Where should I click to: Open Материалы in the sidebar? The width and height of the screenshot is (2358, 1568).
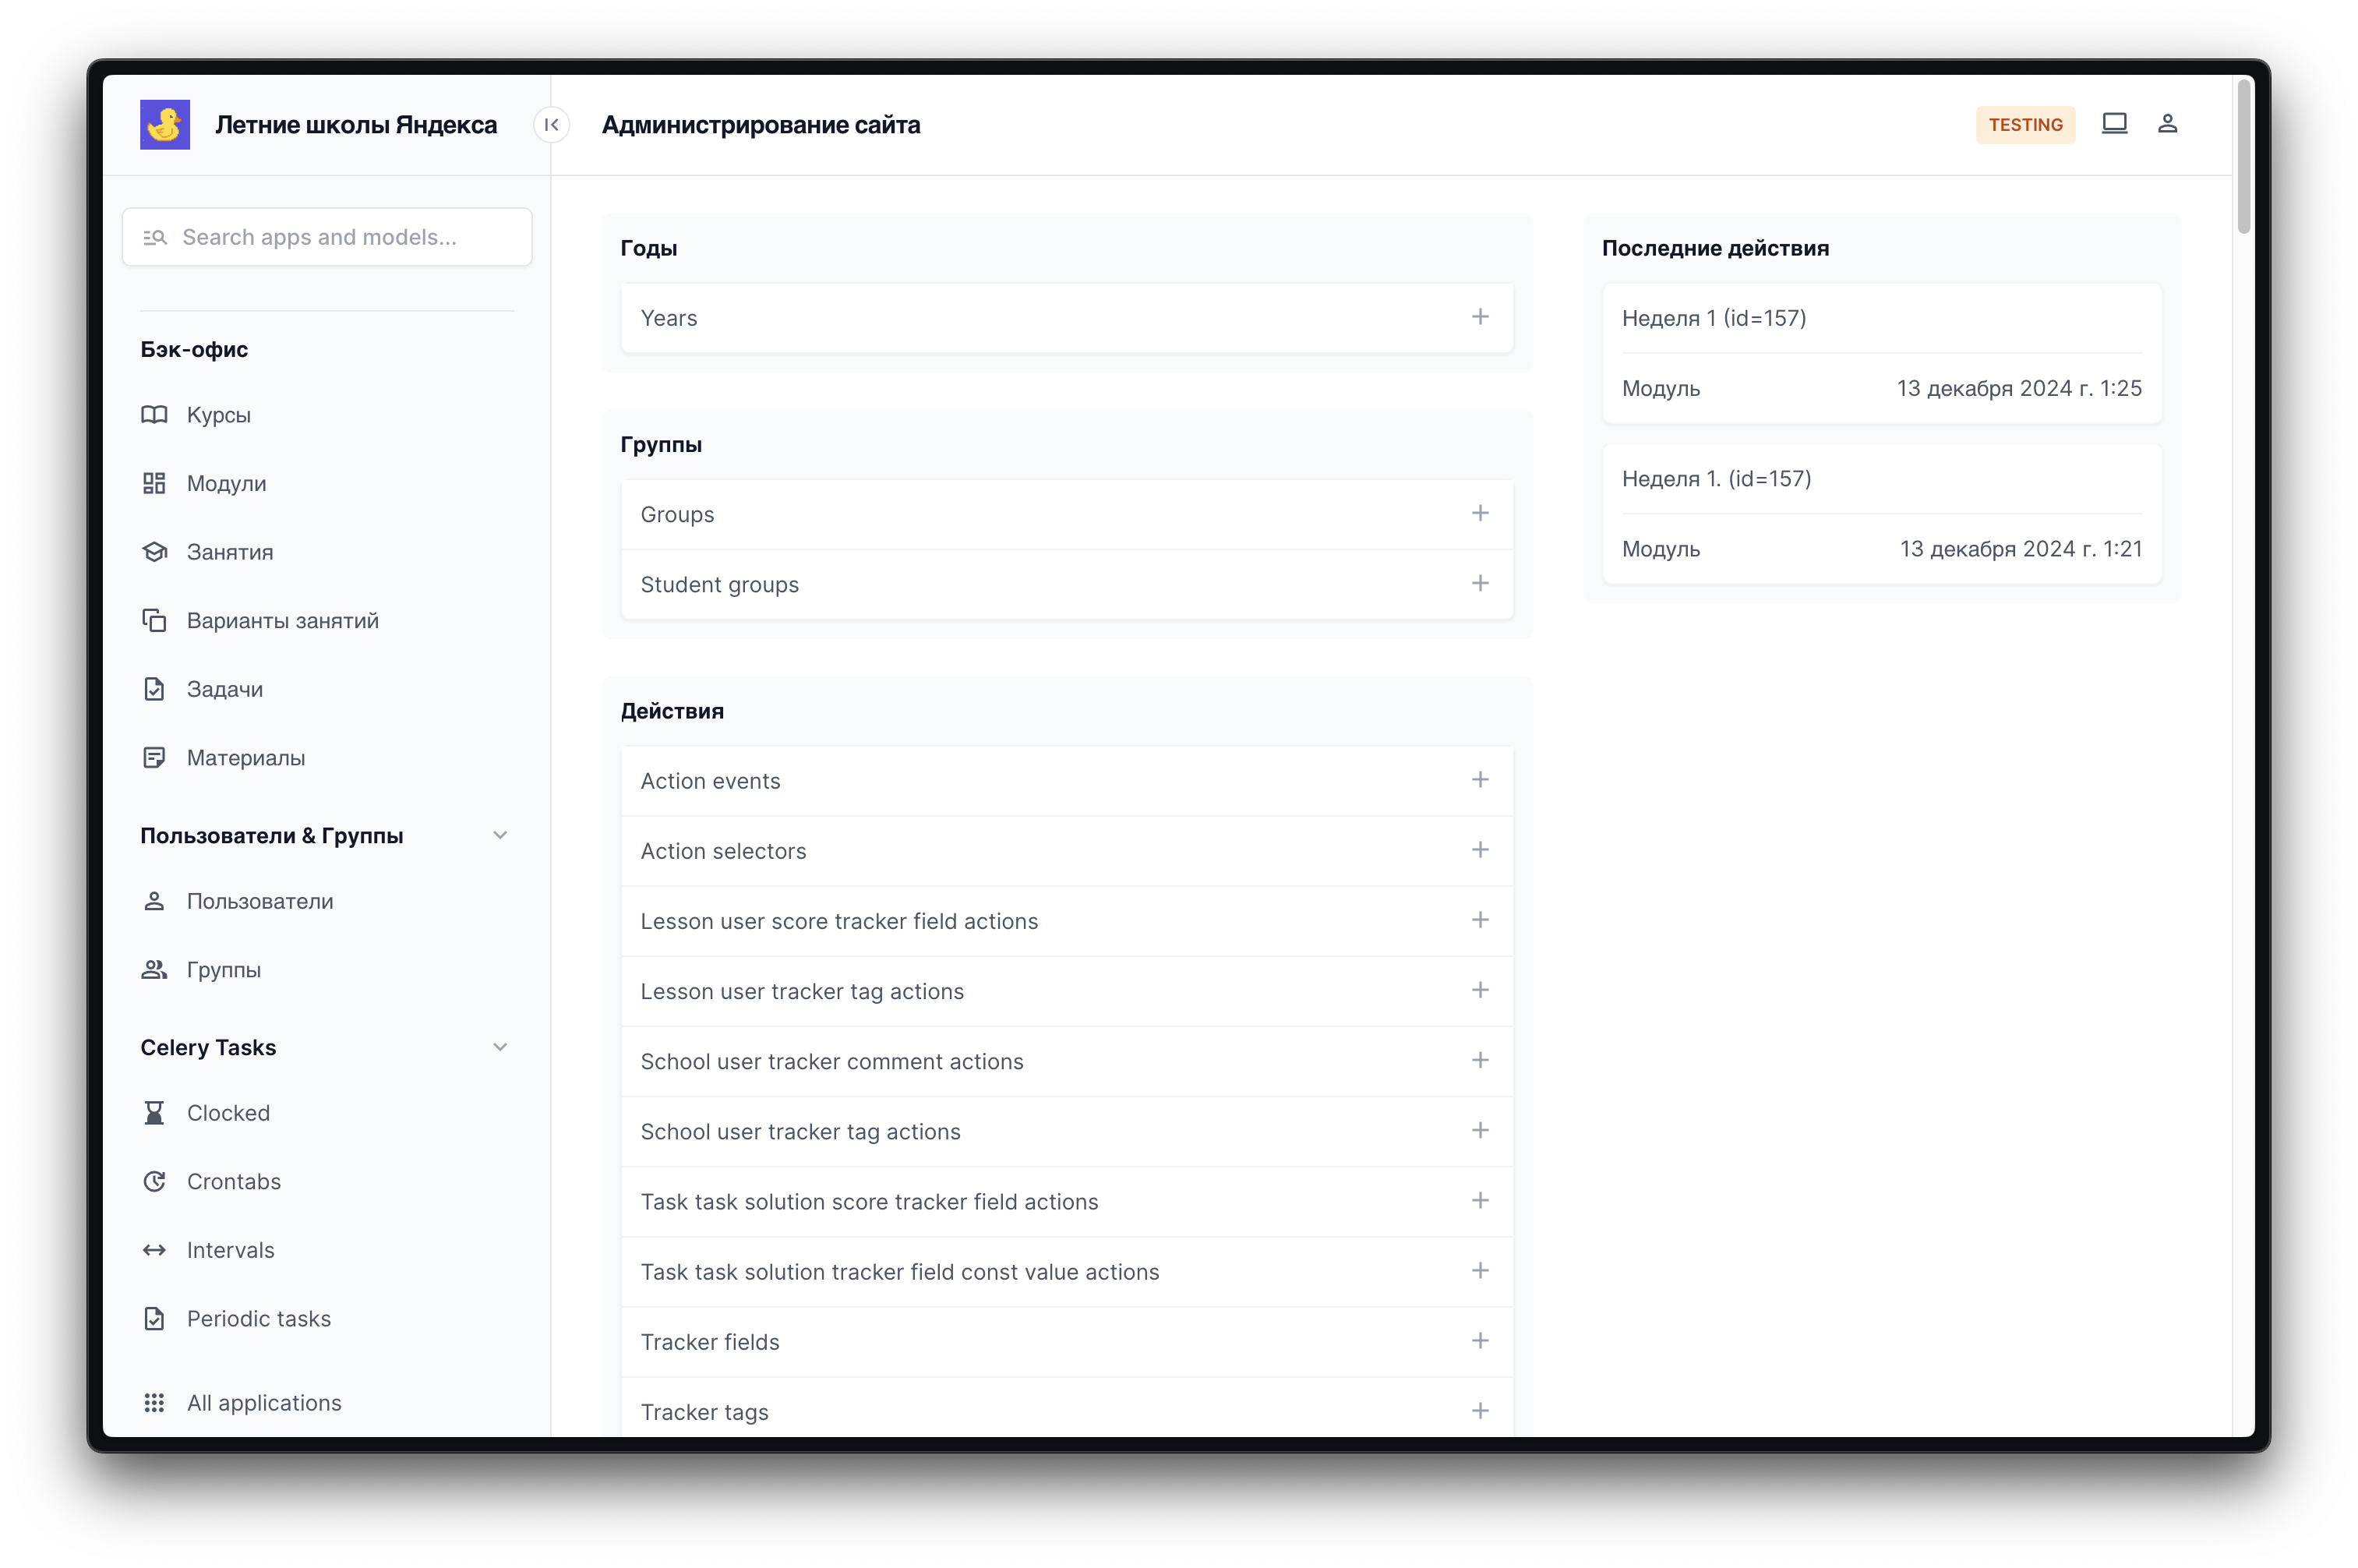tap(246, 758)
